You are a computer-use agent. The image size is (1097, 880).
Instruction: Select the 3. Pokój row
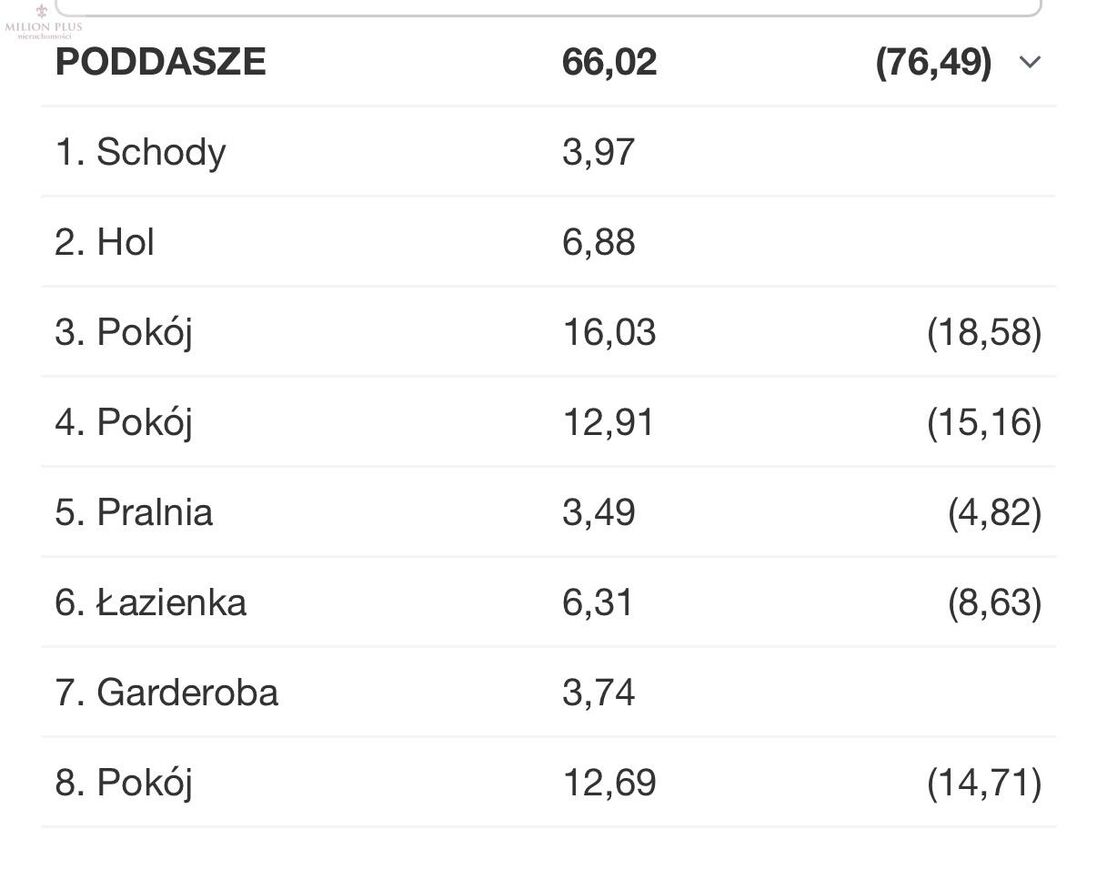pos(548,332)
